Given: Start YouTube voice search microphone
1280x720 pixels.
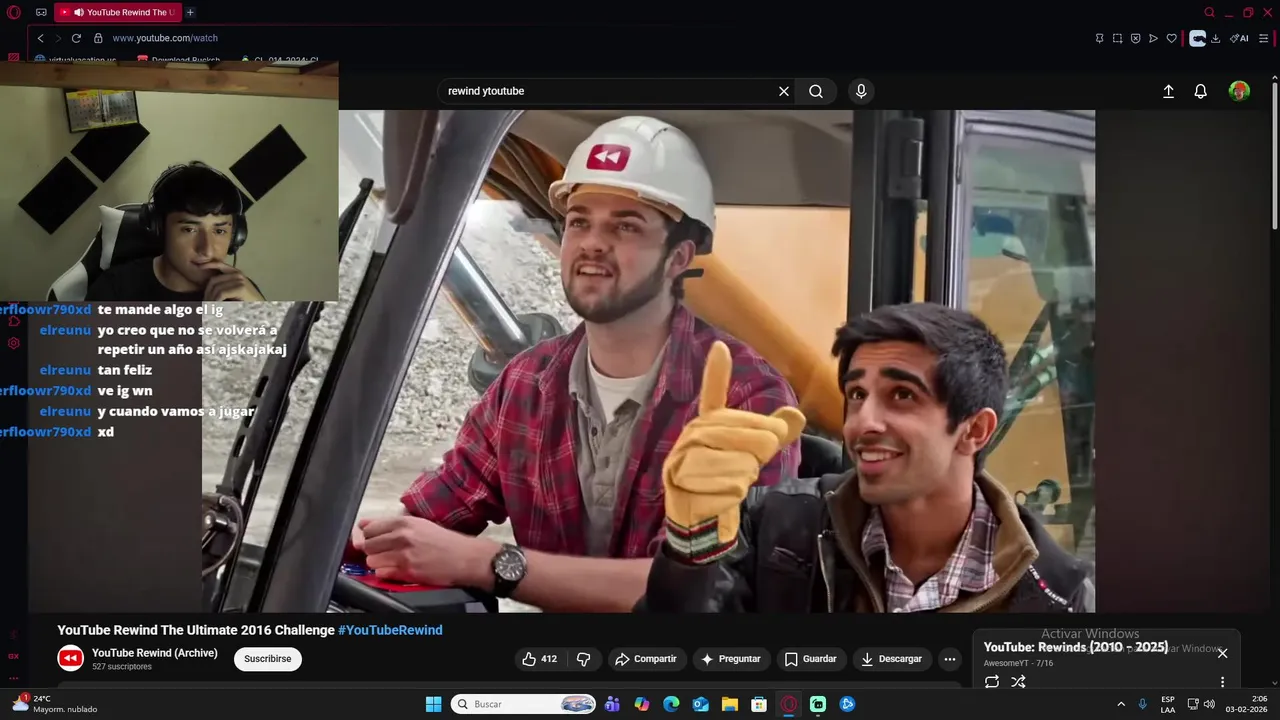Looking at the screenshot, I should [861, 91].
